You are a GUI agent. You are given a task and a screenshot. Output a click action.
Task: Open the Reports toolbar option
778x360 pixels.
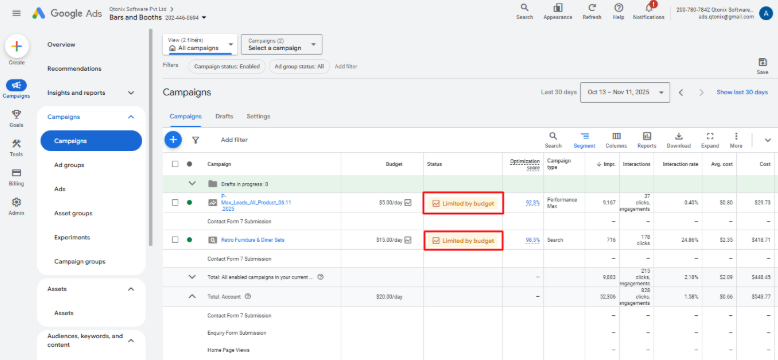click(647, 140)
